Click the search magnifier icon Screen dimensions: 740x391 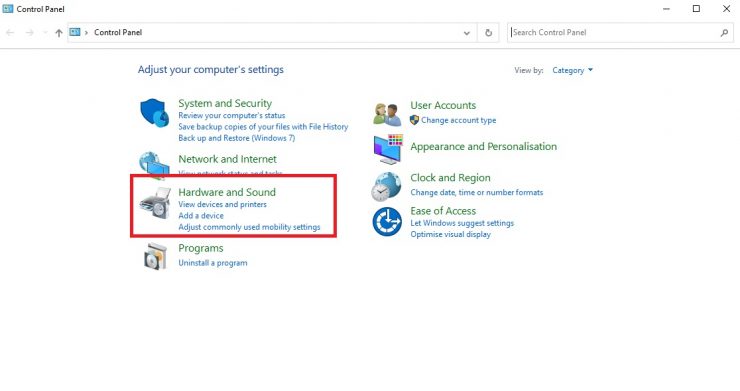(724, 33)
